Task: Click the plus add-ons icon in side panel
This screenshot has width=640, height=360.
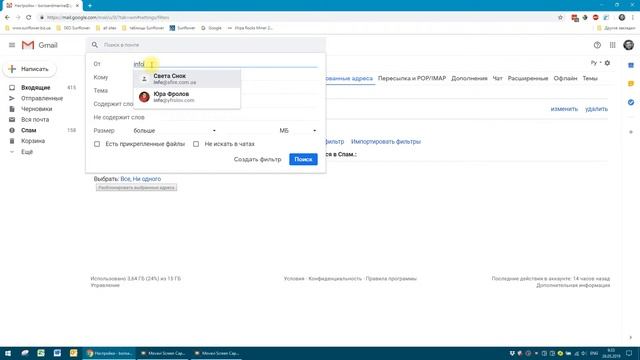Action: tap(631, 132)
